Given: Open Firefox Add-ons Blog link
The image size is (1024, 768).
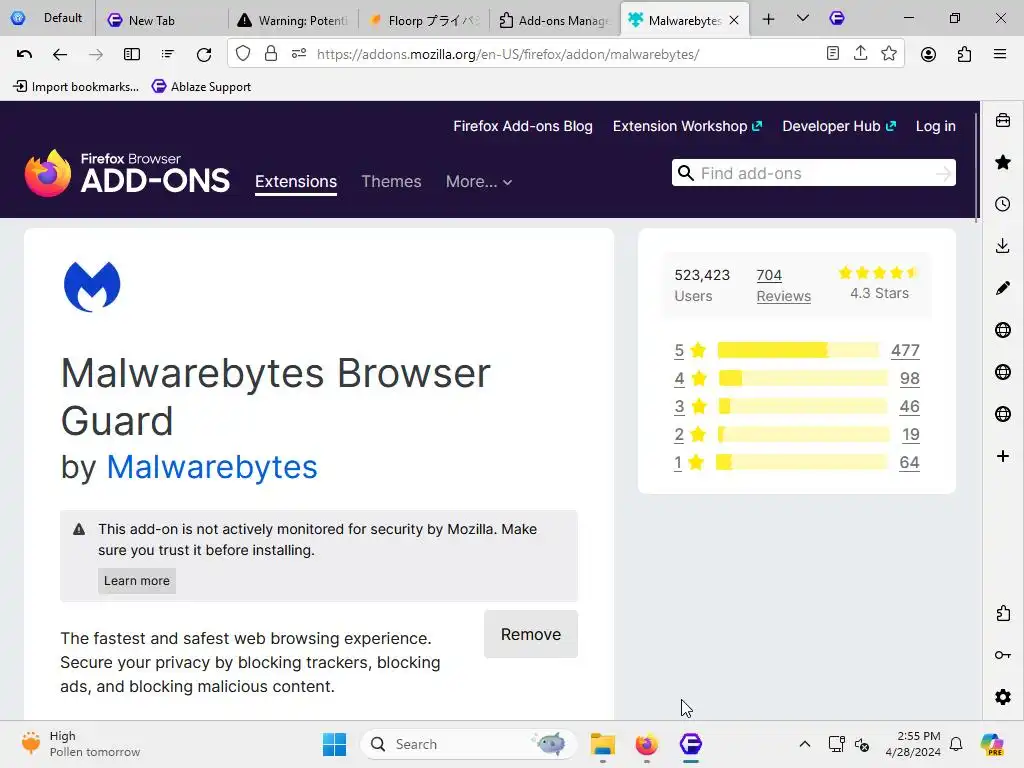Looking at the screenshot, I should click(523, 126).
